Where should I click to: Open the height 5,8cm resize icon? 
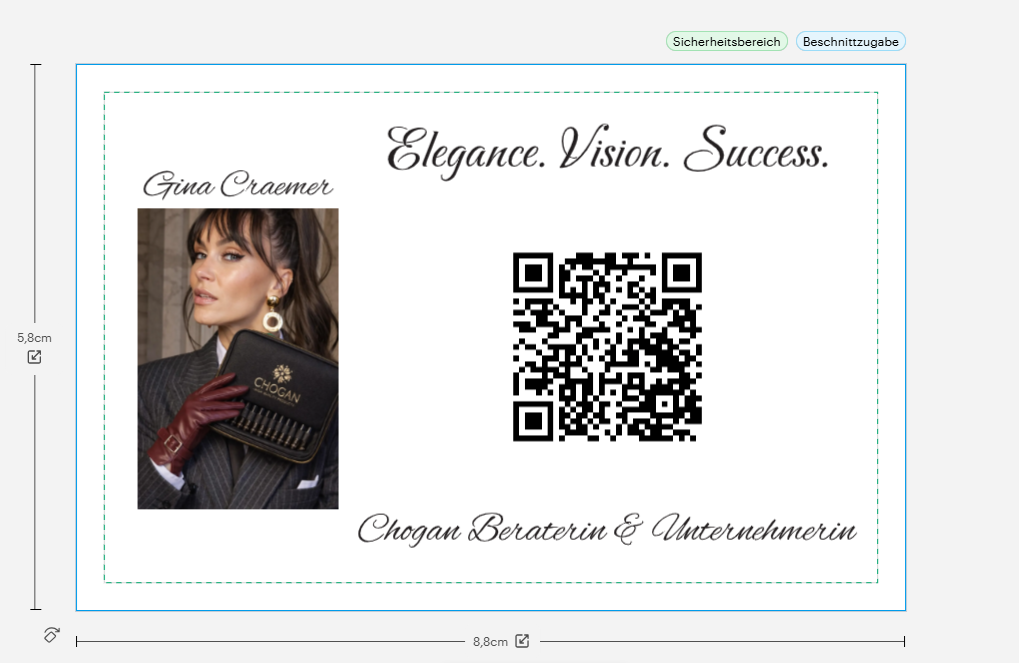pyautogui.click(x=34, y=357)
